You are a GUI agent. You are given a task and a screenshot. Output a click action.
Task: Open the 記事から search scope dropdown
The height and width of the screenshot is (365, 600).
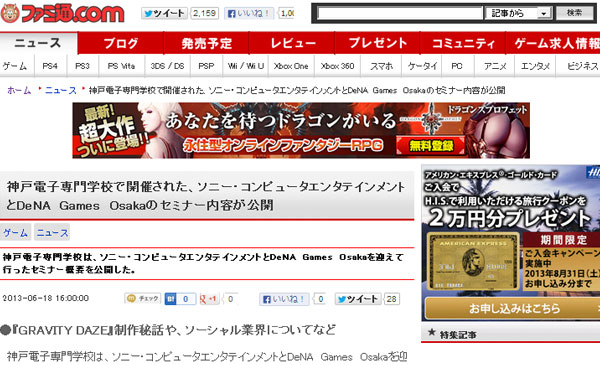click(x=518, y=13)
